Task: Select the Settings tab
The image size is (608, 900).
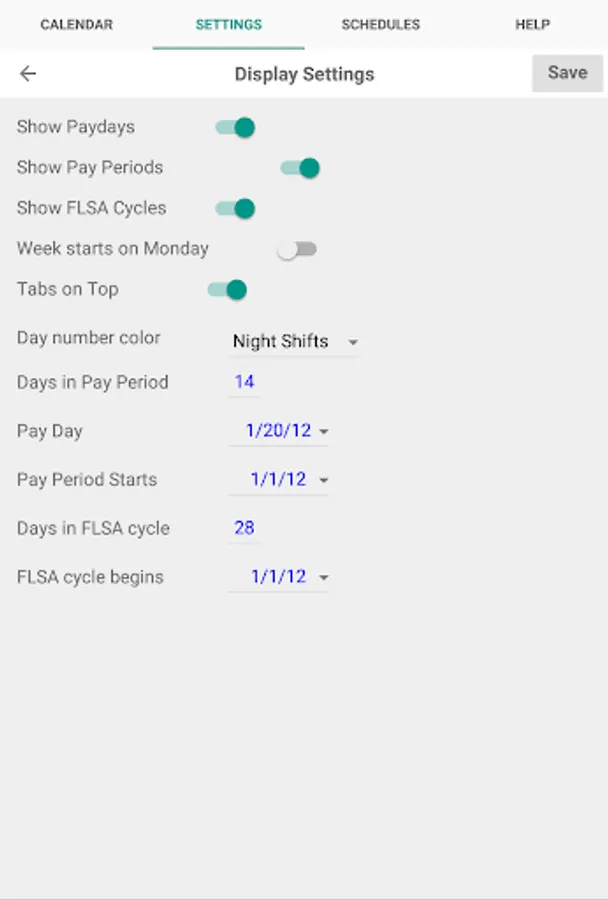Action: pos(228,24)
